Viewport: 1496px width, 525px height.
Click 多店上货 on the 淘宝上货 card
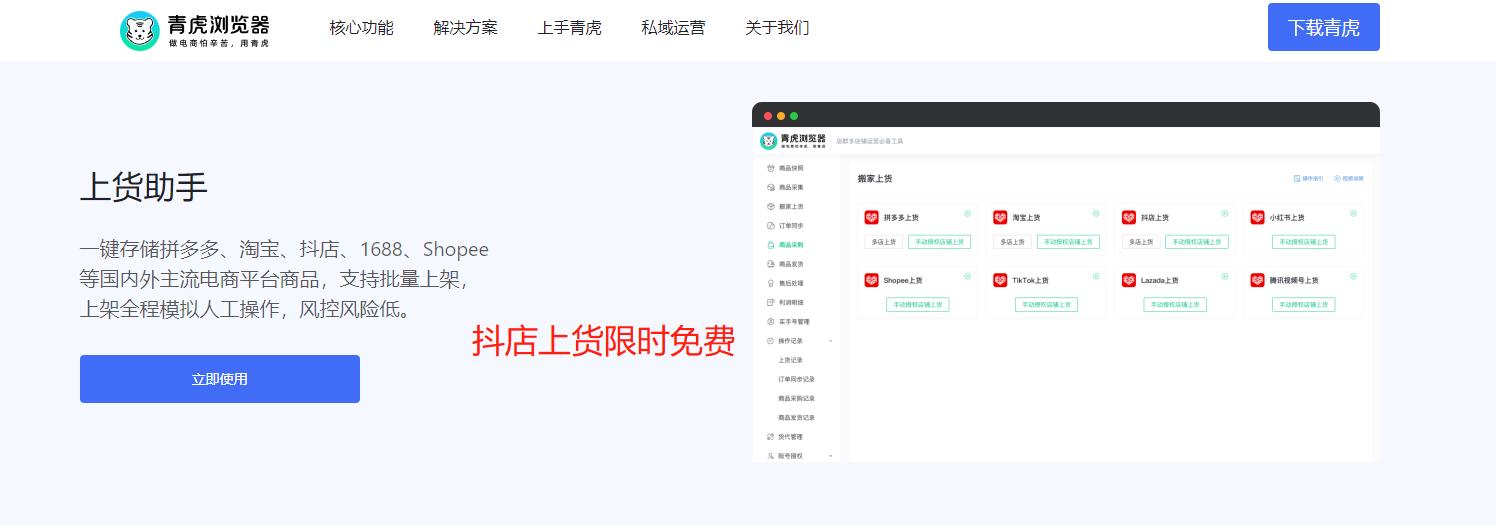(x=1013, y=242)
